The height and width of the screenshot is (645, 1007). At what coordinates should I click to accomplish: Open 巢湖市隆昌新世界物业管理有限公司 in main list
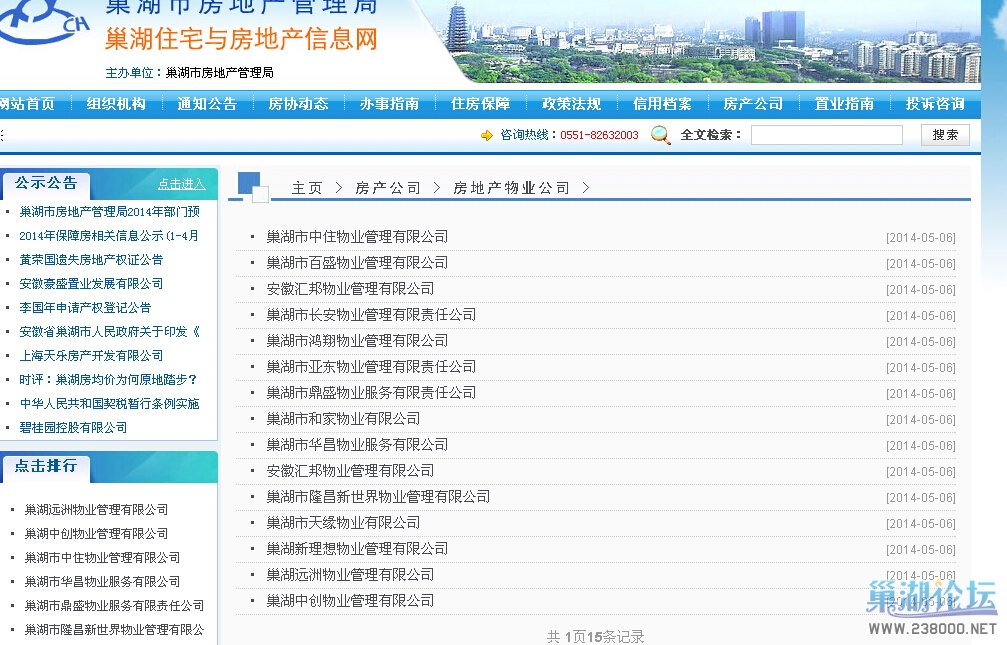point(378,497)
